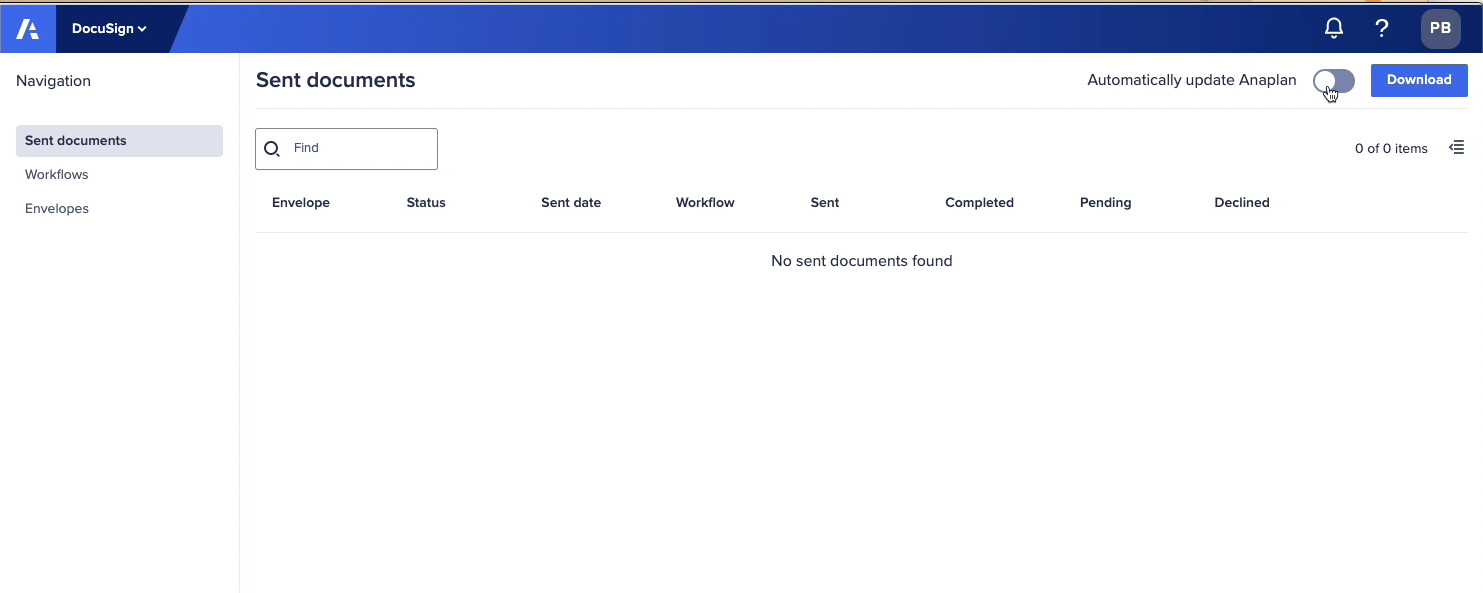The height and width of the screenshot is (593, 1483).
Task: Open the help question mark icon
Action: click(1381, 28)
